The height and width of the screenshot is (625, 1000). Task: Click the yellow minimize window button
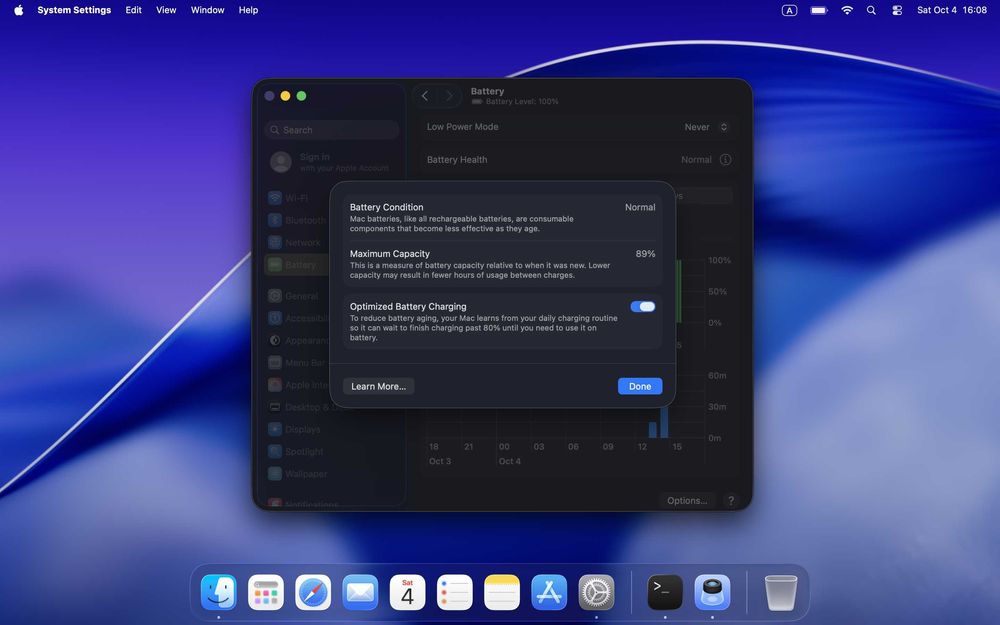tap(285, 96)
